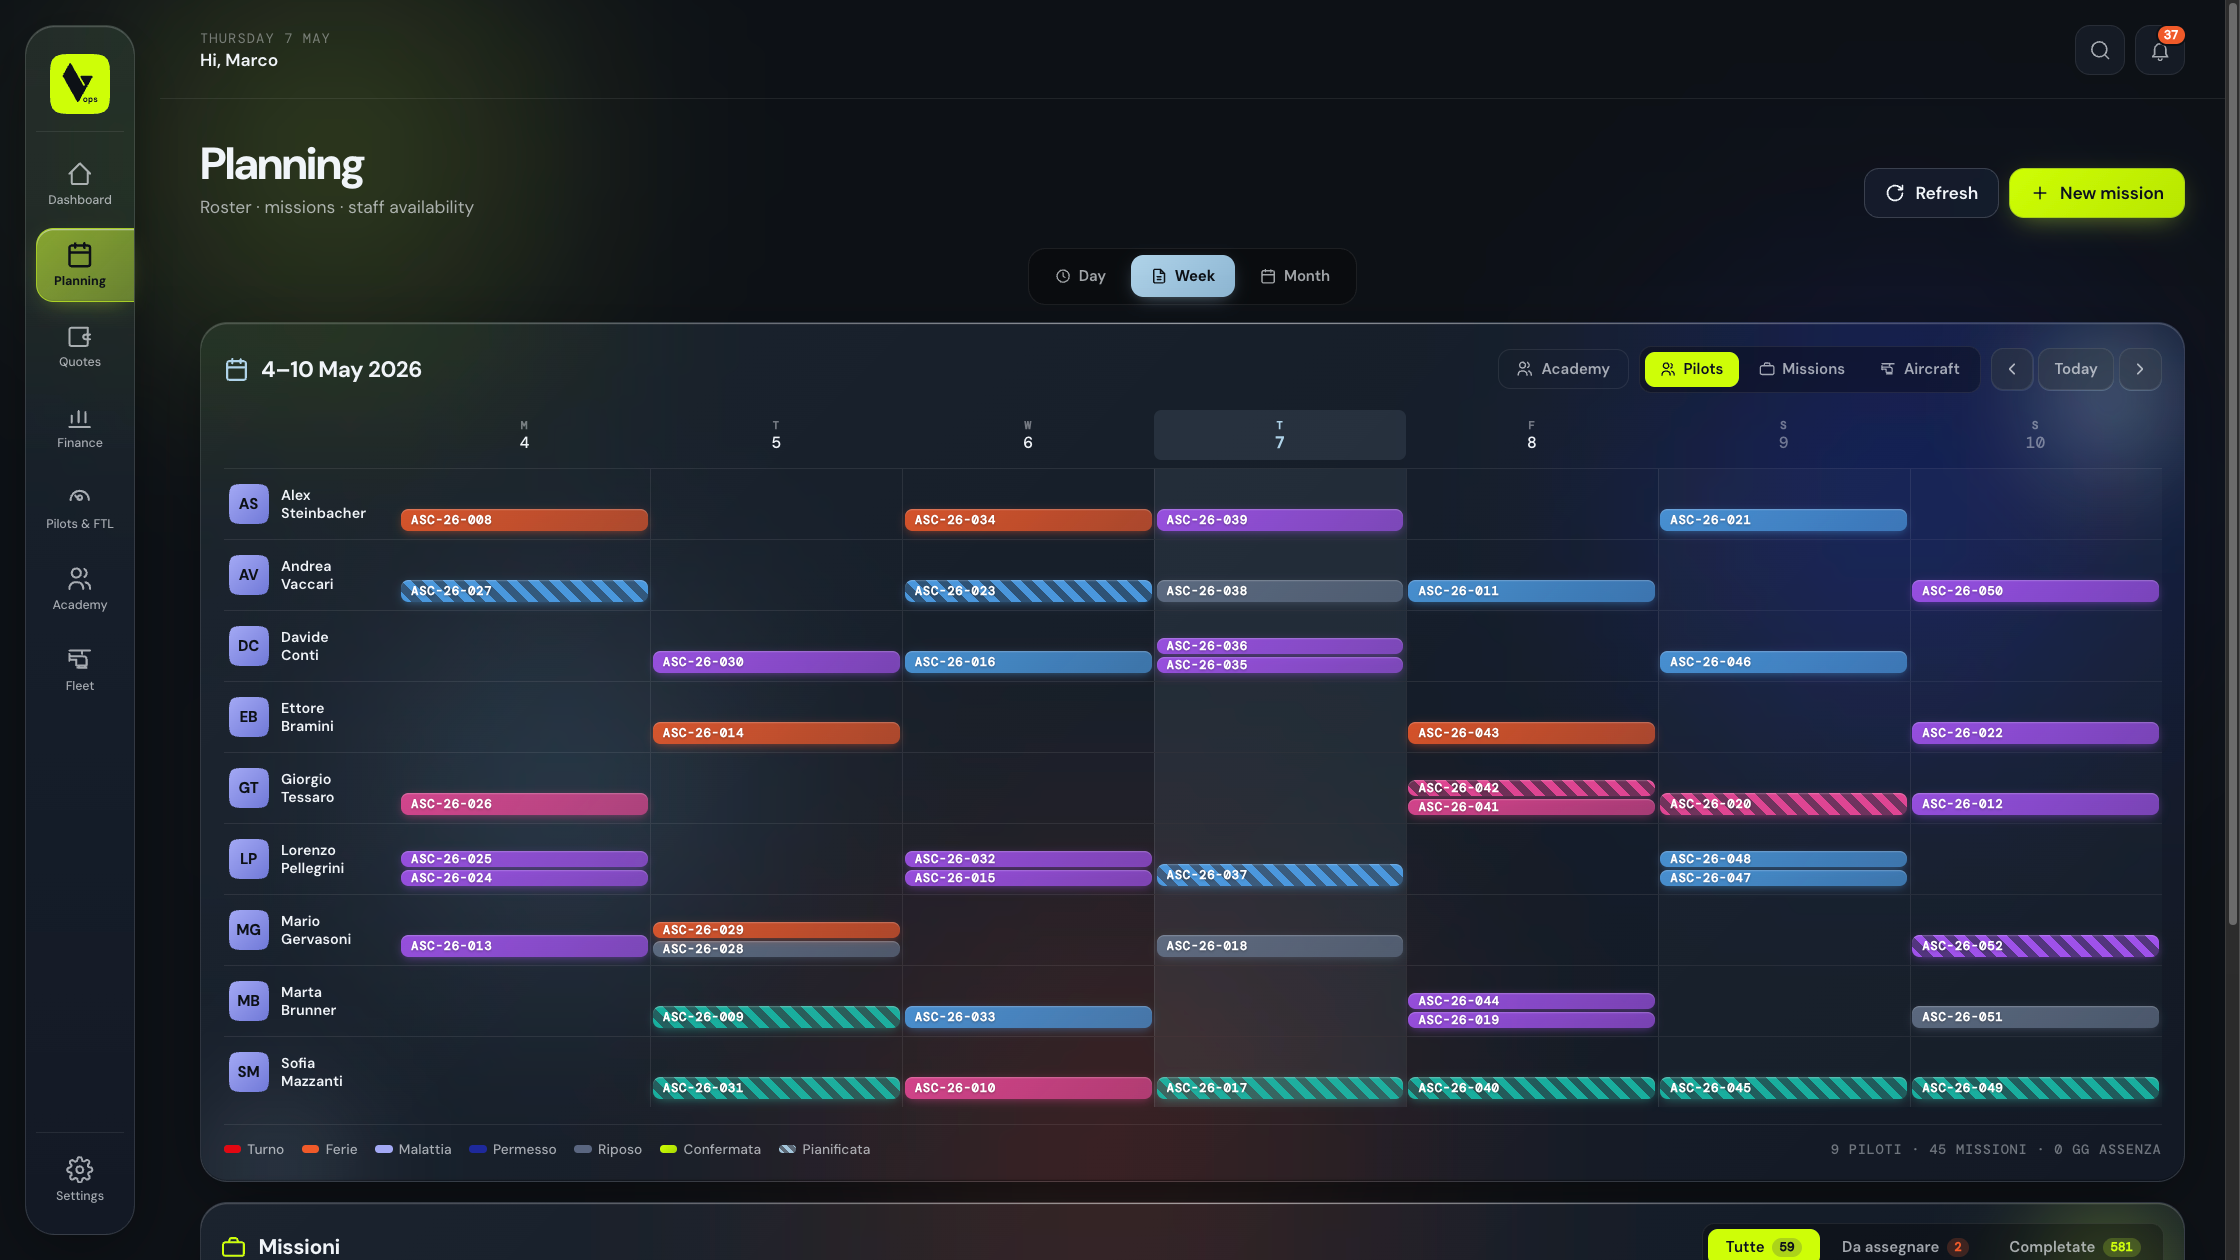Open mission ASC-26-051
The height and width of the screenshot is (1260, 2240).
pos(2035,1017)
